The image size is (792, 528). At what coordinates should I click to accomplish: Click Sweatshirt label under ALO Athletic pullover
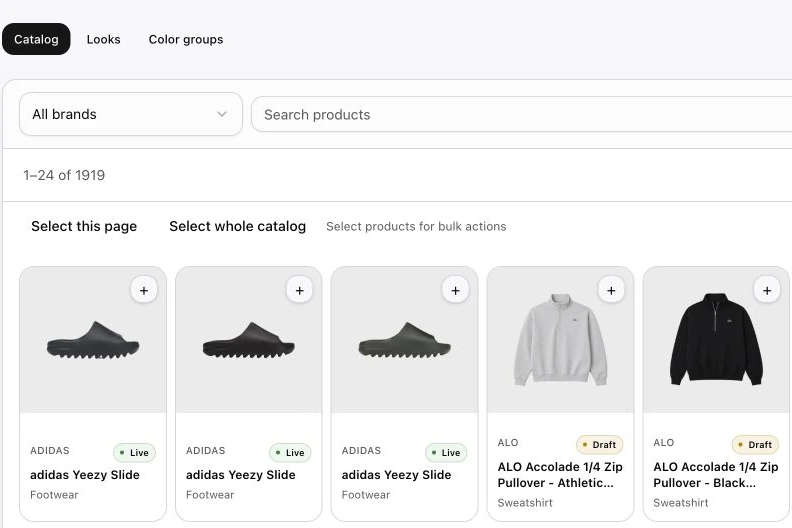point(525,503)
